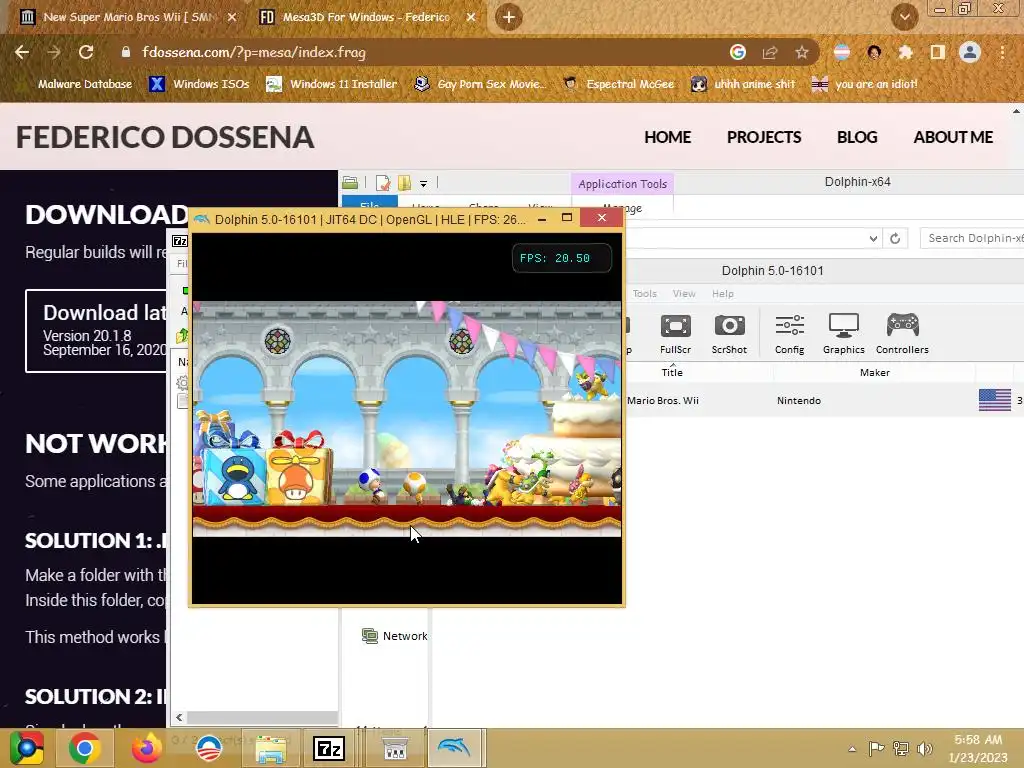
Task: Click the network tray icon
Action: [901, 748]
